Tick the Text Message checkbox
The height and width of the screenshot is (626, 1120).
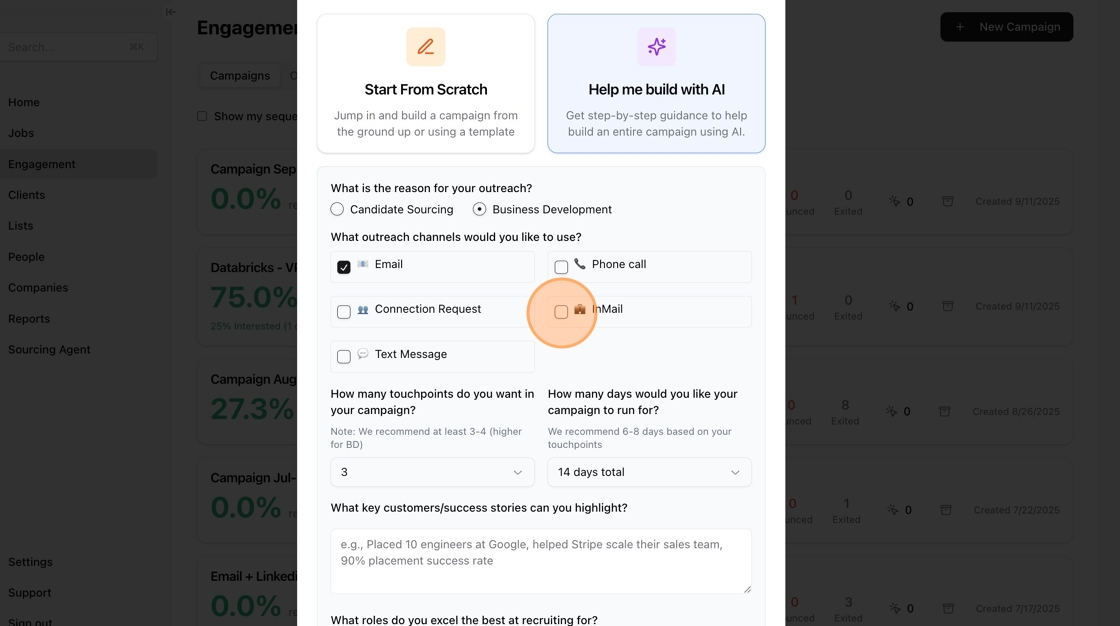[x=344, y=357]
